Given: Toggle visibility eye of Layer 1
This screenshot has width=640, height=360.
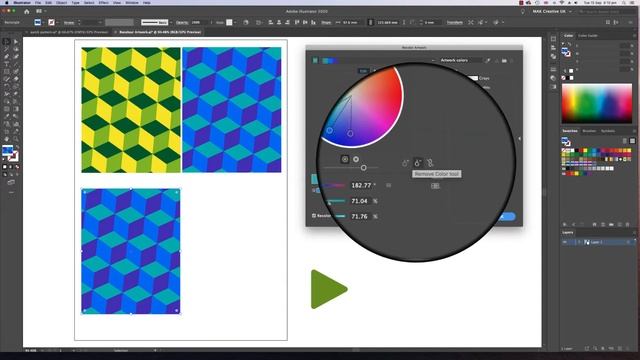Looking at the screenshot, I should click(x=565, y=242).
